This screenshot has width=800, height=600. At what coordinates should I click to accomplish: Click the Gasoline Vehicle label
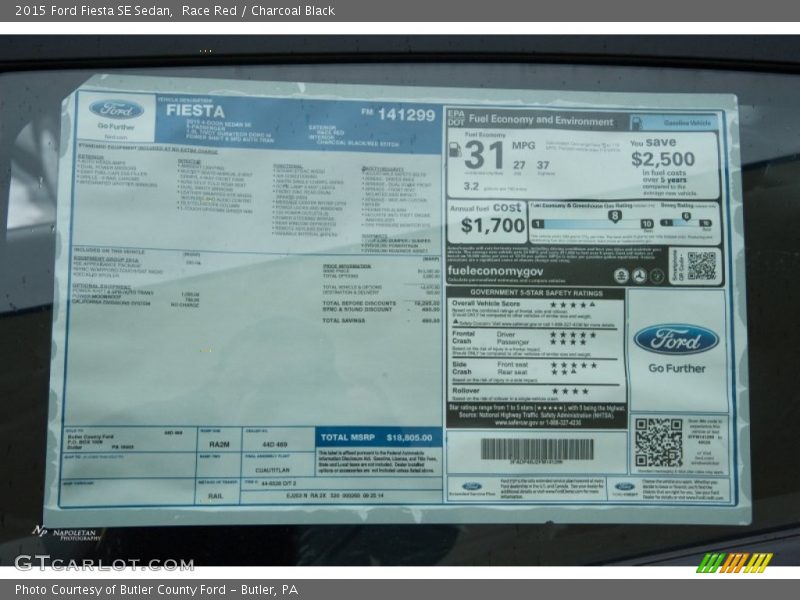coord(687,123)
